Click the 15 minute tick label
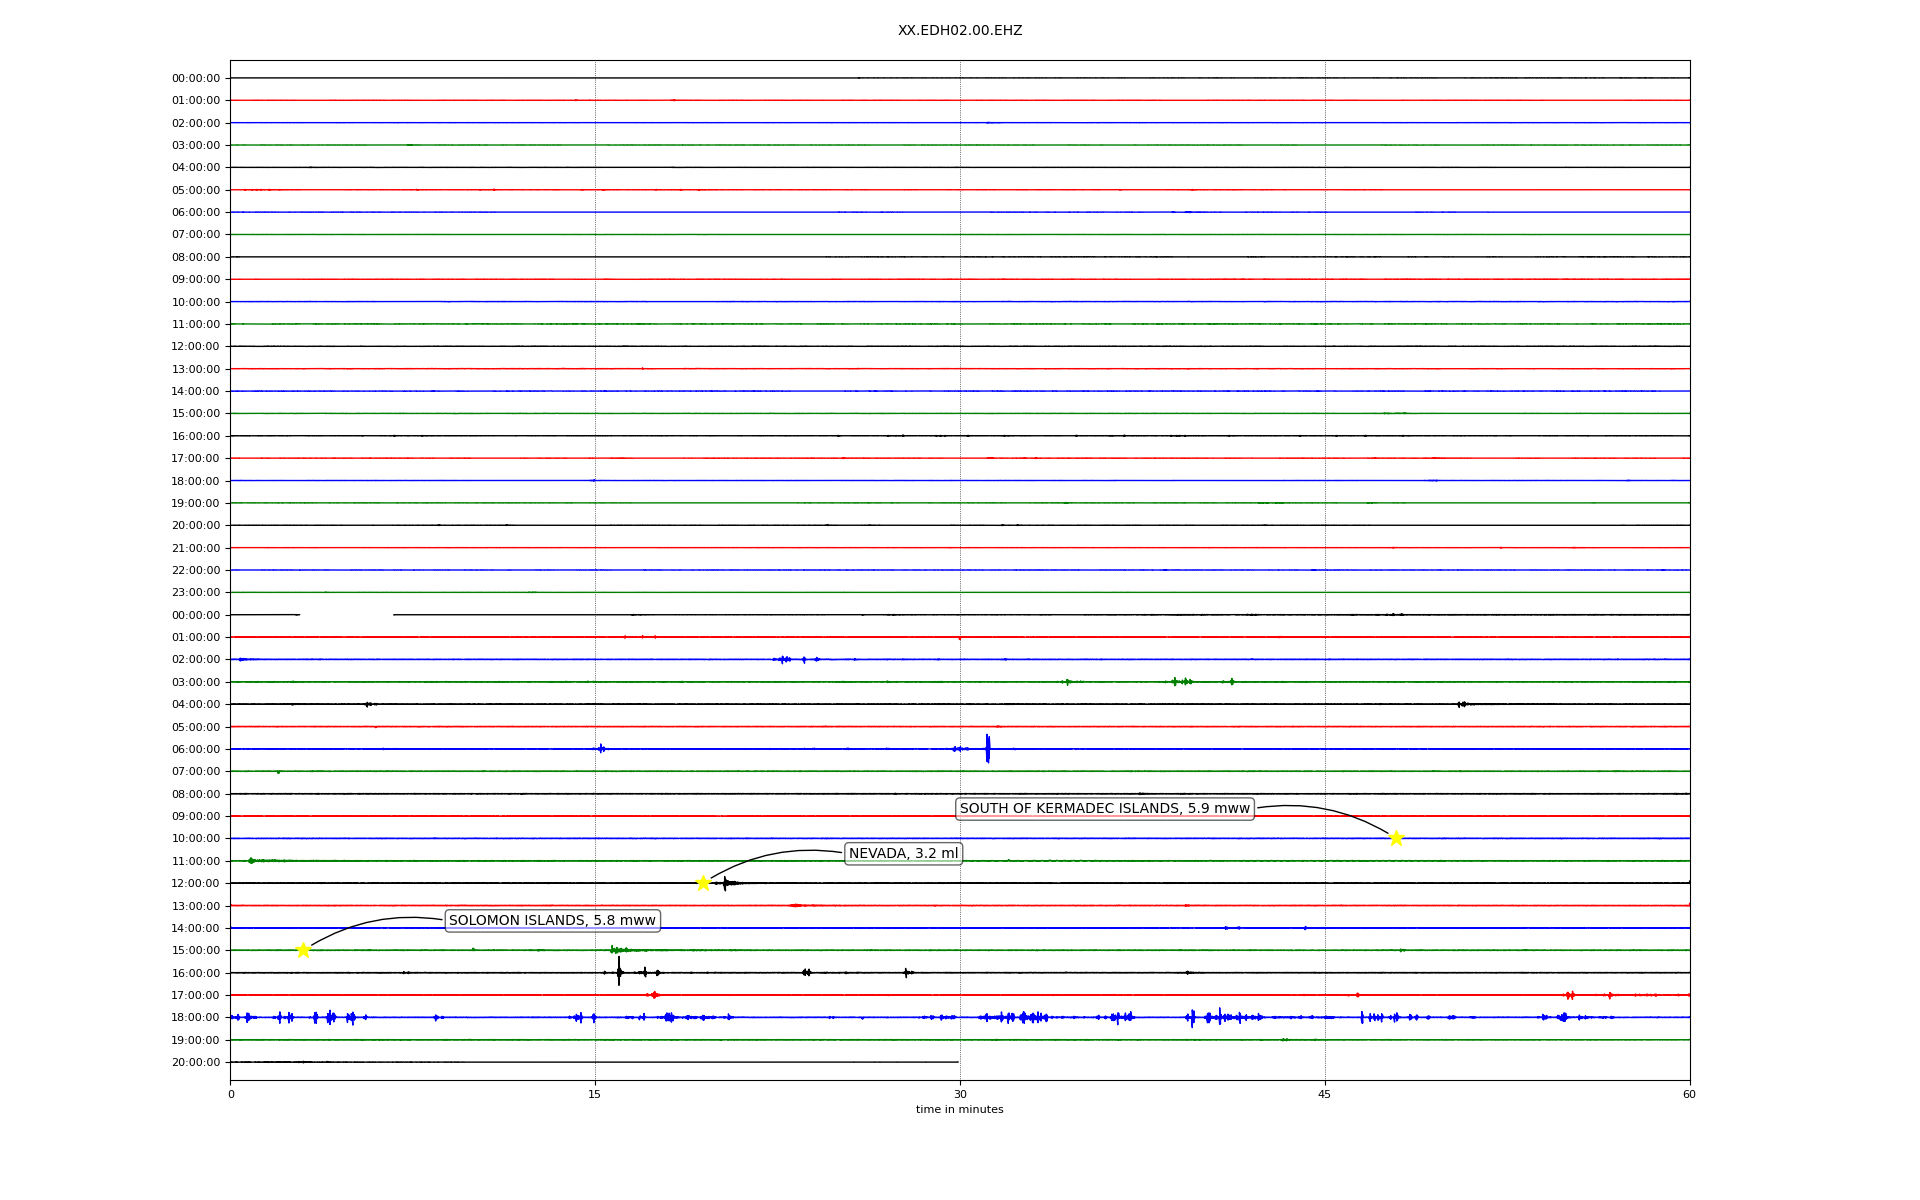Viewport: 1920px width, 1200px height. pos(595,1094)
